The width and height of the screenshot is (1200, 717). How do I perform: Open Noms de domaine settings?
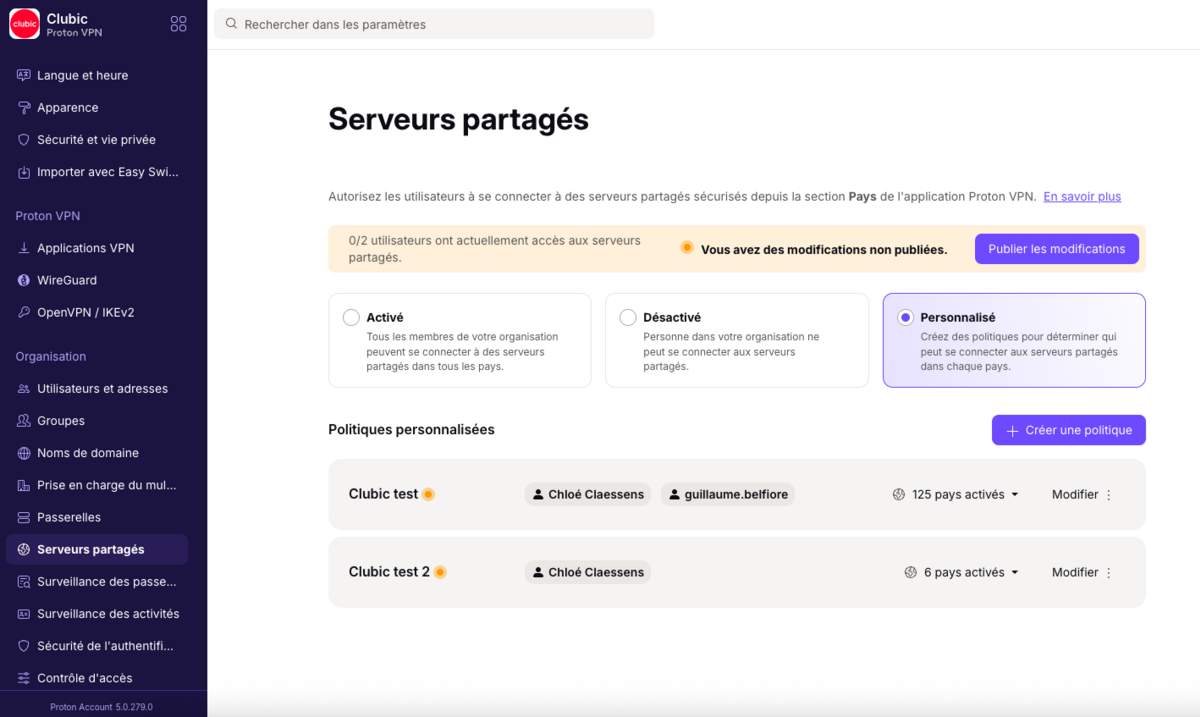tap(96, 453)
